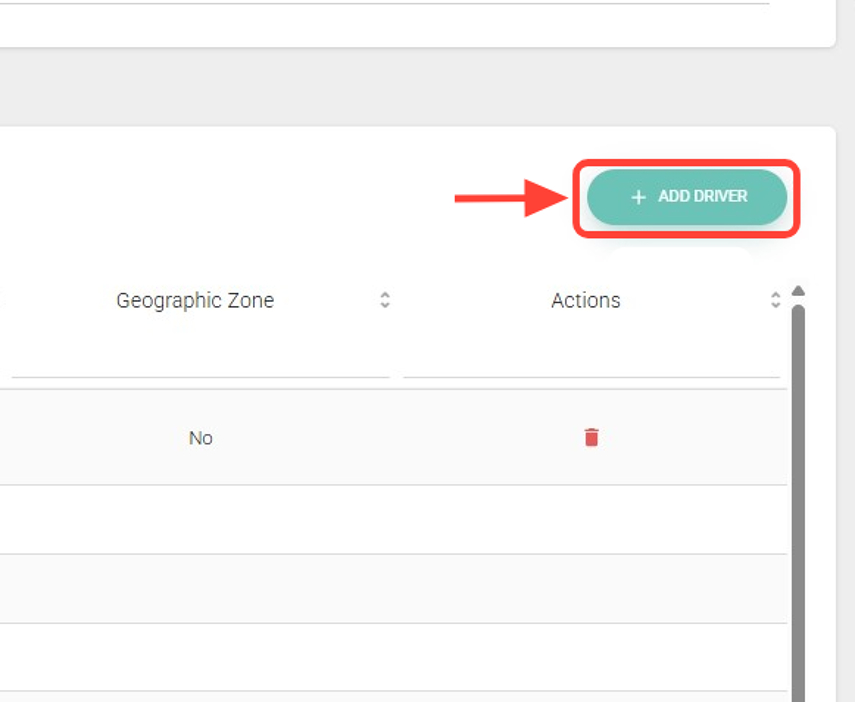The image size is (855, 702).
Task: Focus the filter field under Geographic Zone
Action: tap(200, 362)
